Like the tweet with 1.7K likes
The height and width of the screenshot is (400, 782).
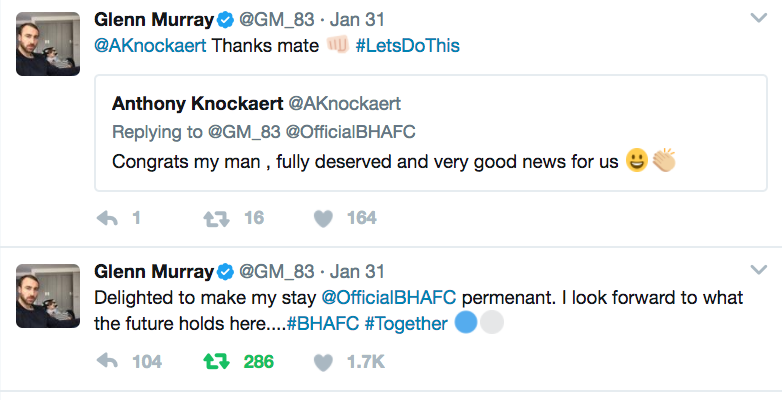(323, 362)
